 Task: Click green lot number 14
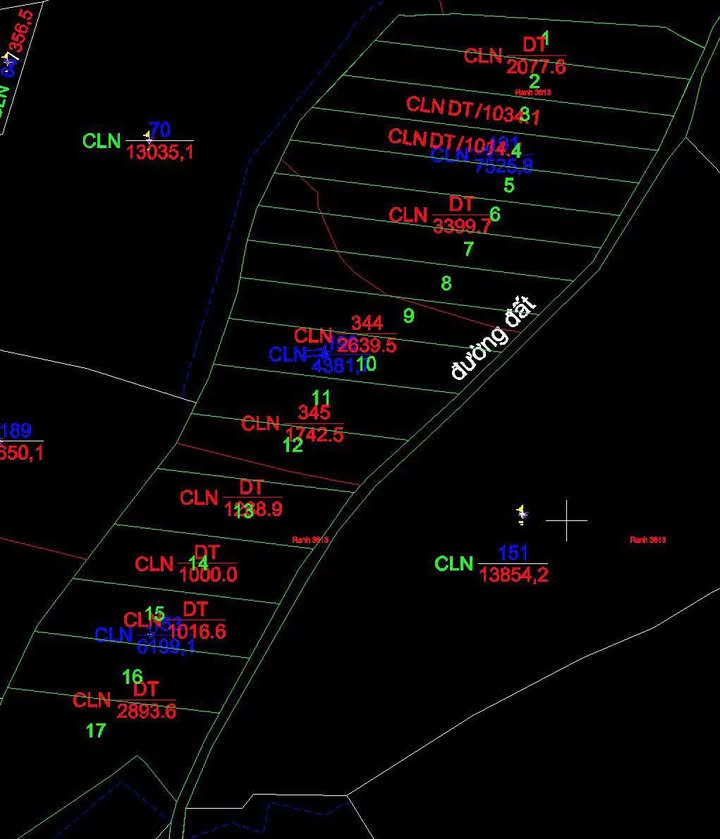point(198,563)
